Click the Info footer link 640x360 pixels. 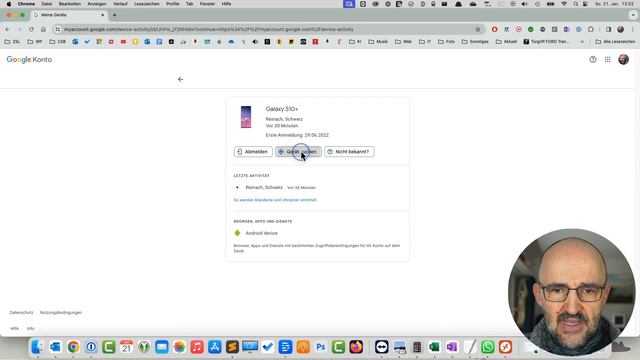click(x=31, y=328)
